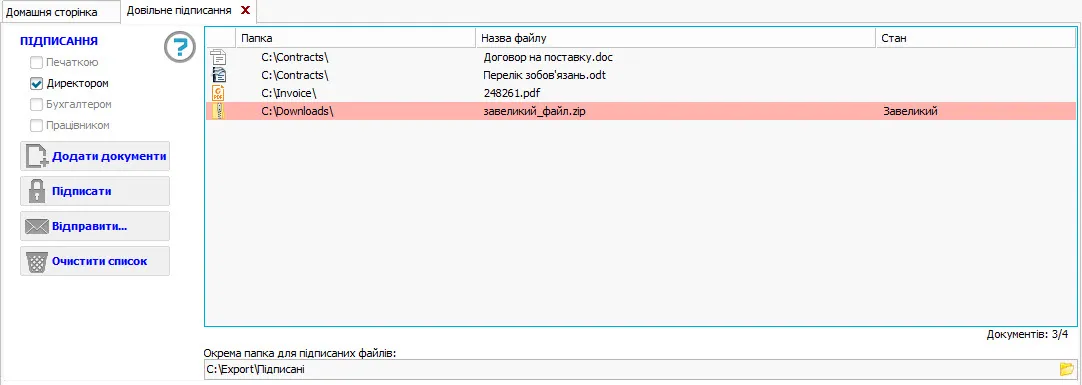Viewport: 1082px width, 385px height.
Task: Sort by the Папка column header
Action: tap(355, 38)
